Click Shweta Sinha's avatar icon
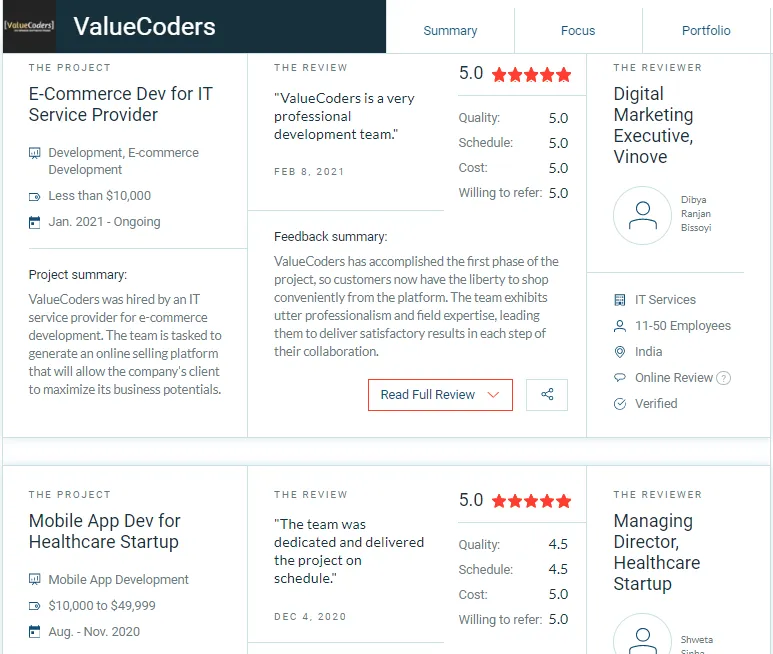 point(642,634)
